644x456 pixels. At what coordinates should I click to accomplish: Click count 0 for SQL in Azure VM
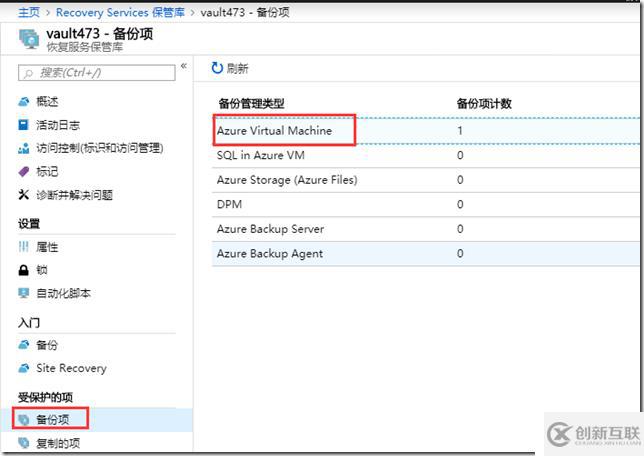[x=460, y=155]
